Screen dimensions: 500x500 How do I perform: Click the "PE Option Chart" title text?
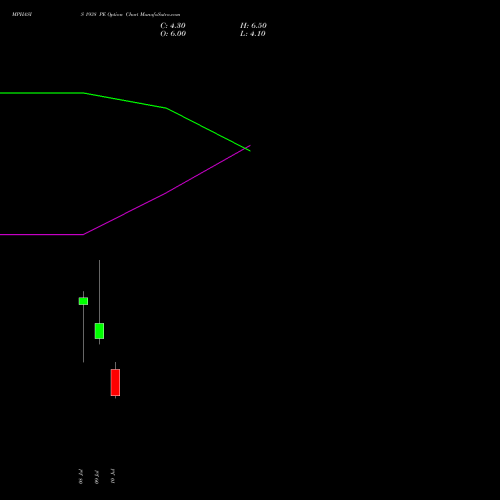pyautogui.click(x=119, y=15)
